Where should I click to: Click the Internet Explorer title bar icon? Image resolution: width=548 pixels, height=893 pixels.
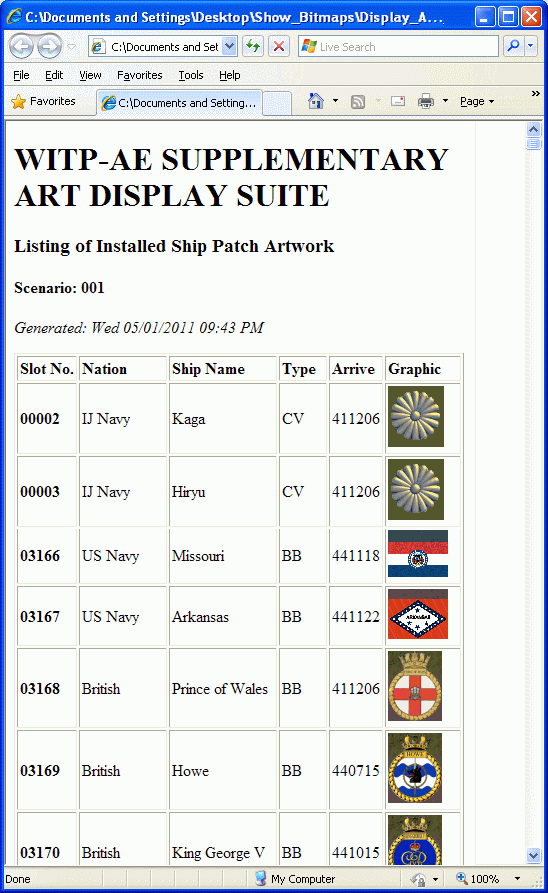[14, 17]
